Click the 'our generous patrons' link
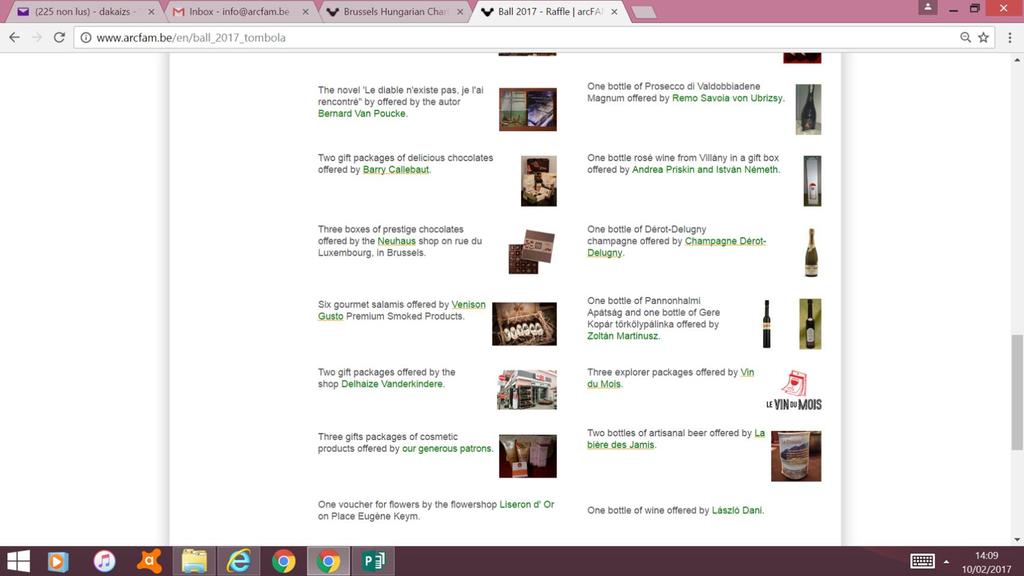Image resolution: width=1024 pixels, height=576 pixels. [x=447, y=449]
